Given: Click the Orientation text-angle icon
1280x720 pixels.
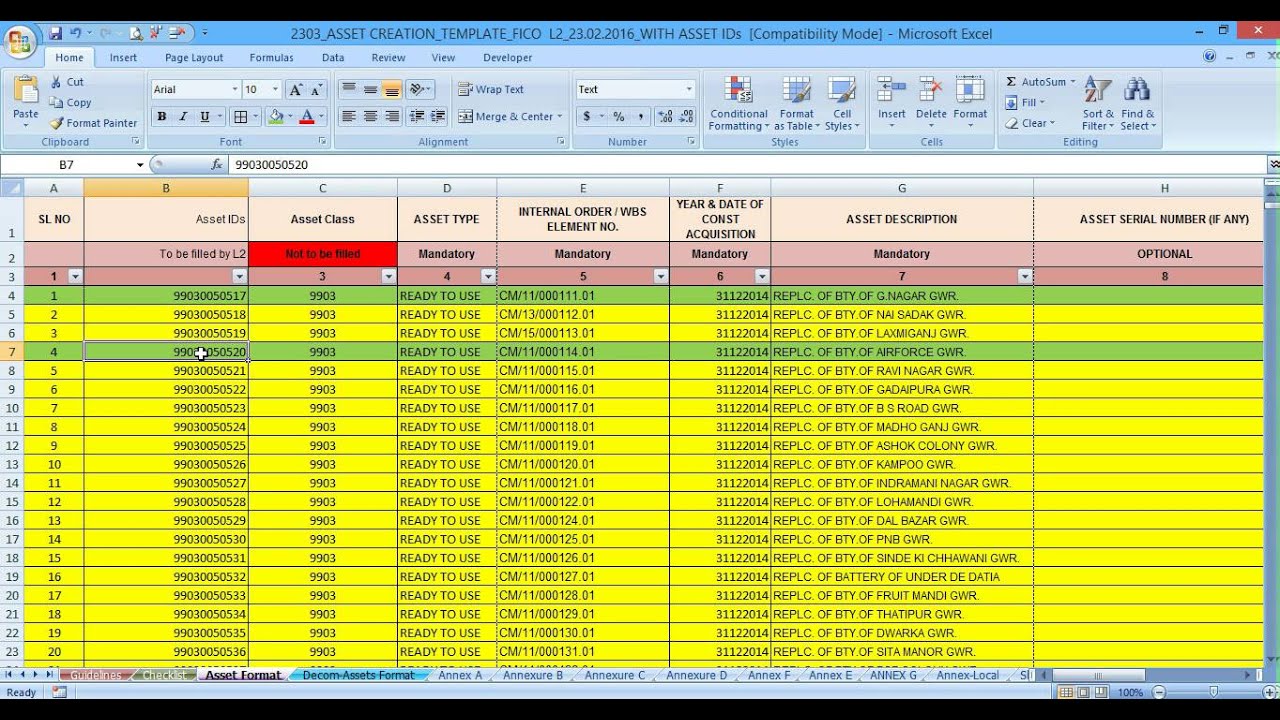Looking at the screenshot, I should pos(417,89).
